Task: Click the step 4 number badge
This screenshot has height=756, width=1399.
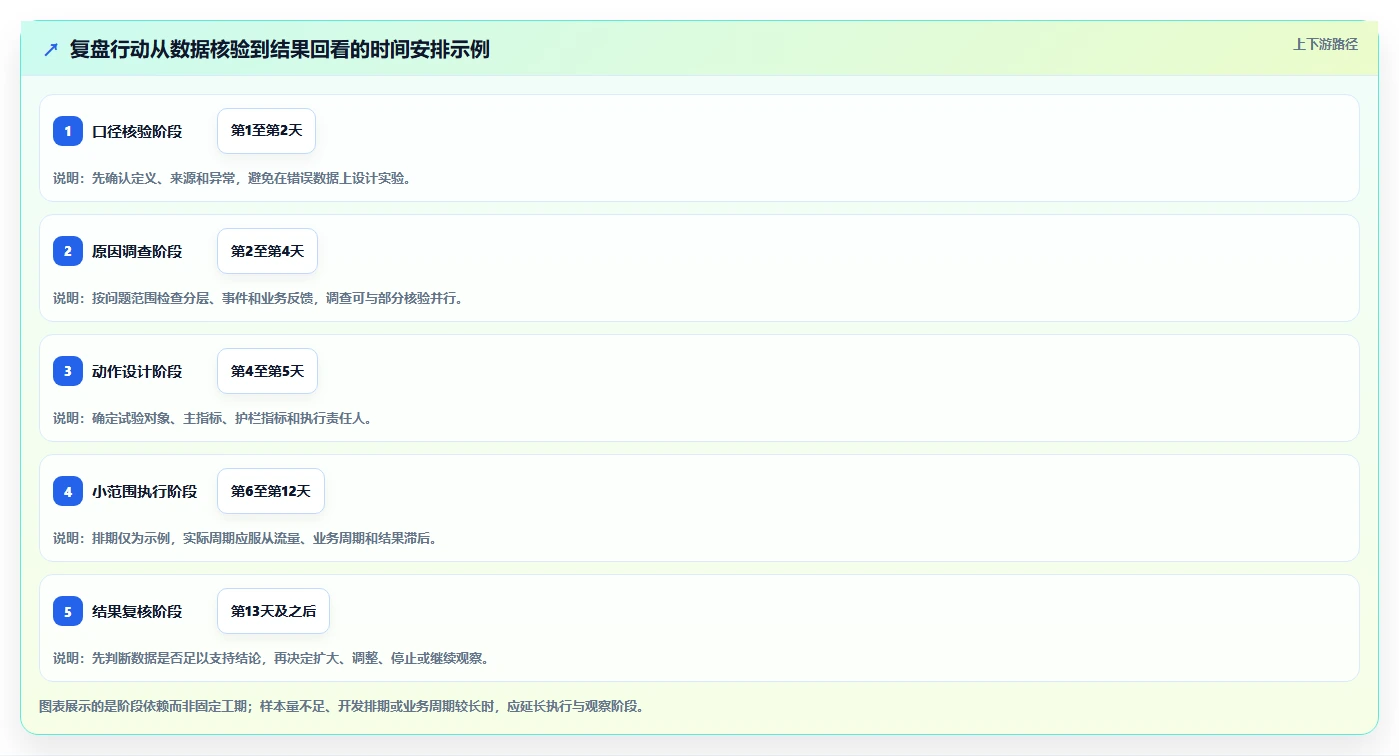Action: tap(68, 491)
